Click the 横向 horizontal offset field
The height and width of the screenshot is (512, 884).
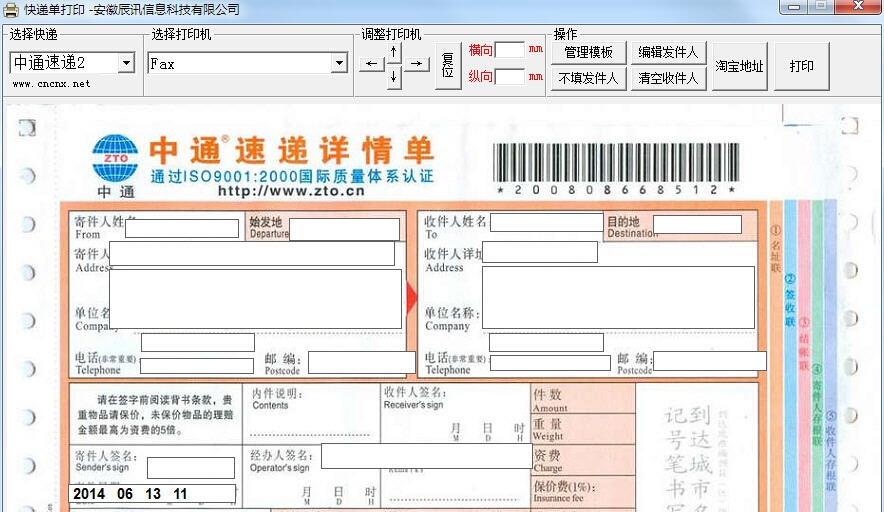[x=510, y=50]
